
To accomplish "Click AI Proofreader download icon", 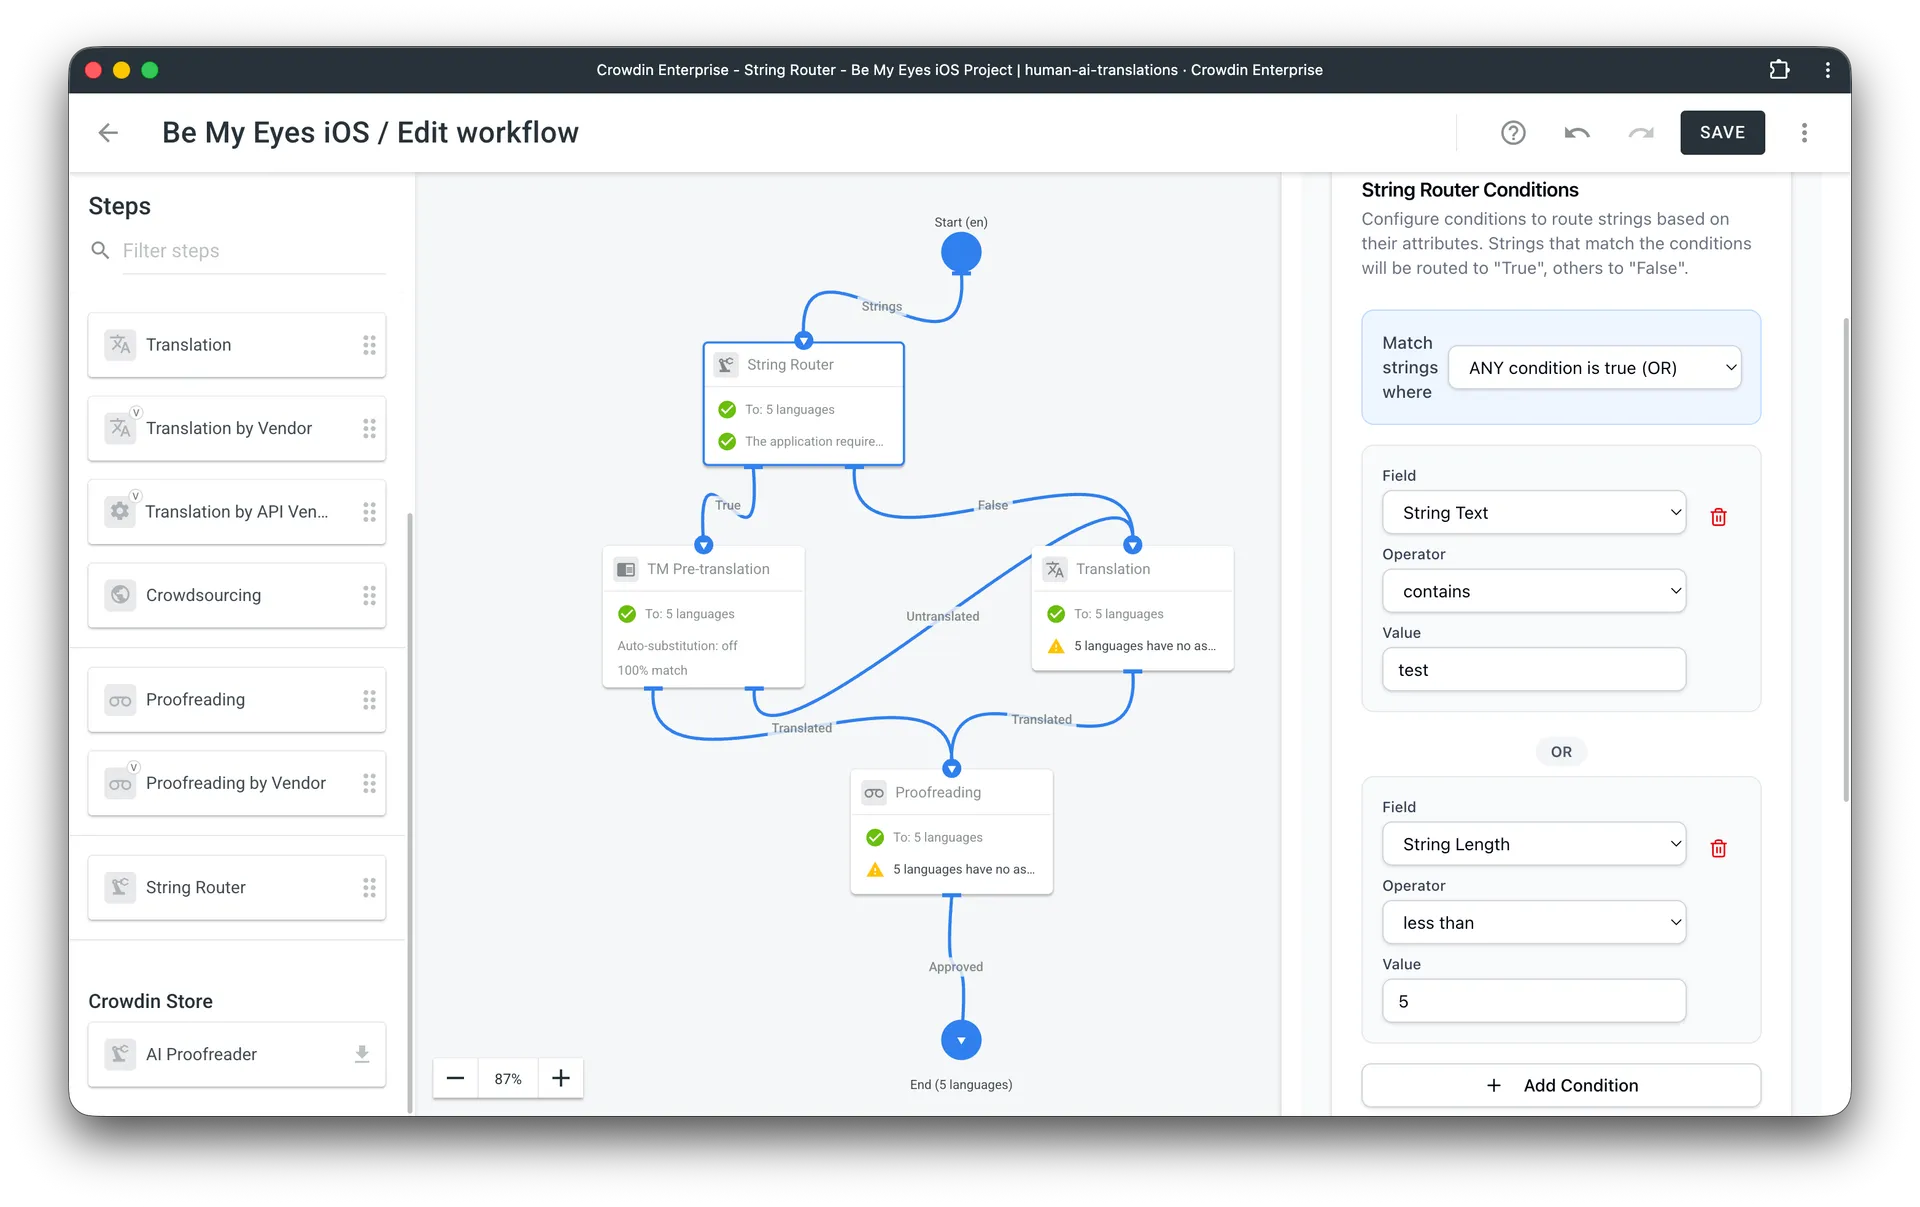I will [x=362, y=1054].
